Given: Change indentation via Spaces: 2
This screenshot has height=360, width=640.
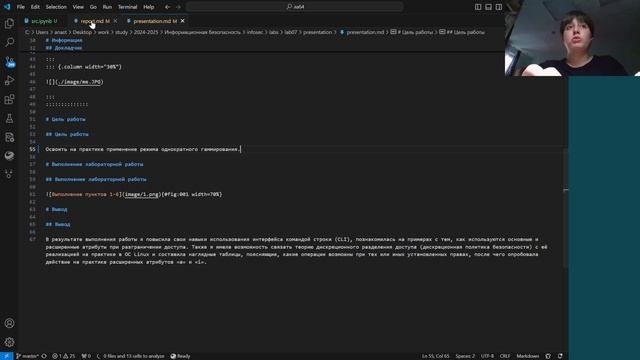Looking at the screenshot, I should (465, 356).
